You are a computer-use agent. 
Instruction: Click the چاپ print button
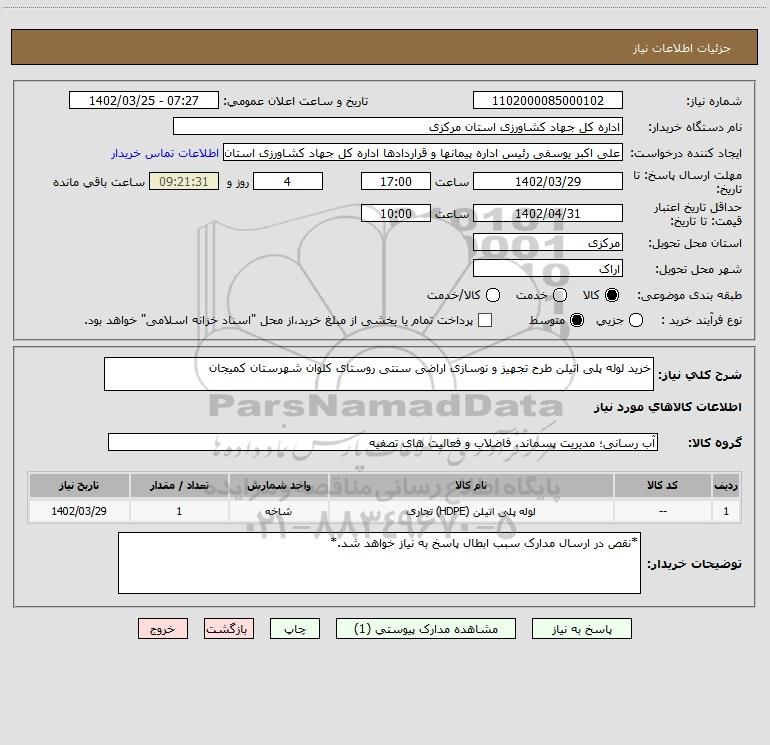point(295,629)
